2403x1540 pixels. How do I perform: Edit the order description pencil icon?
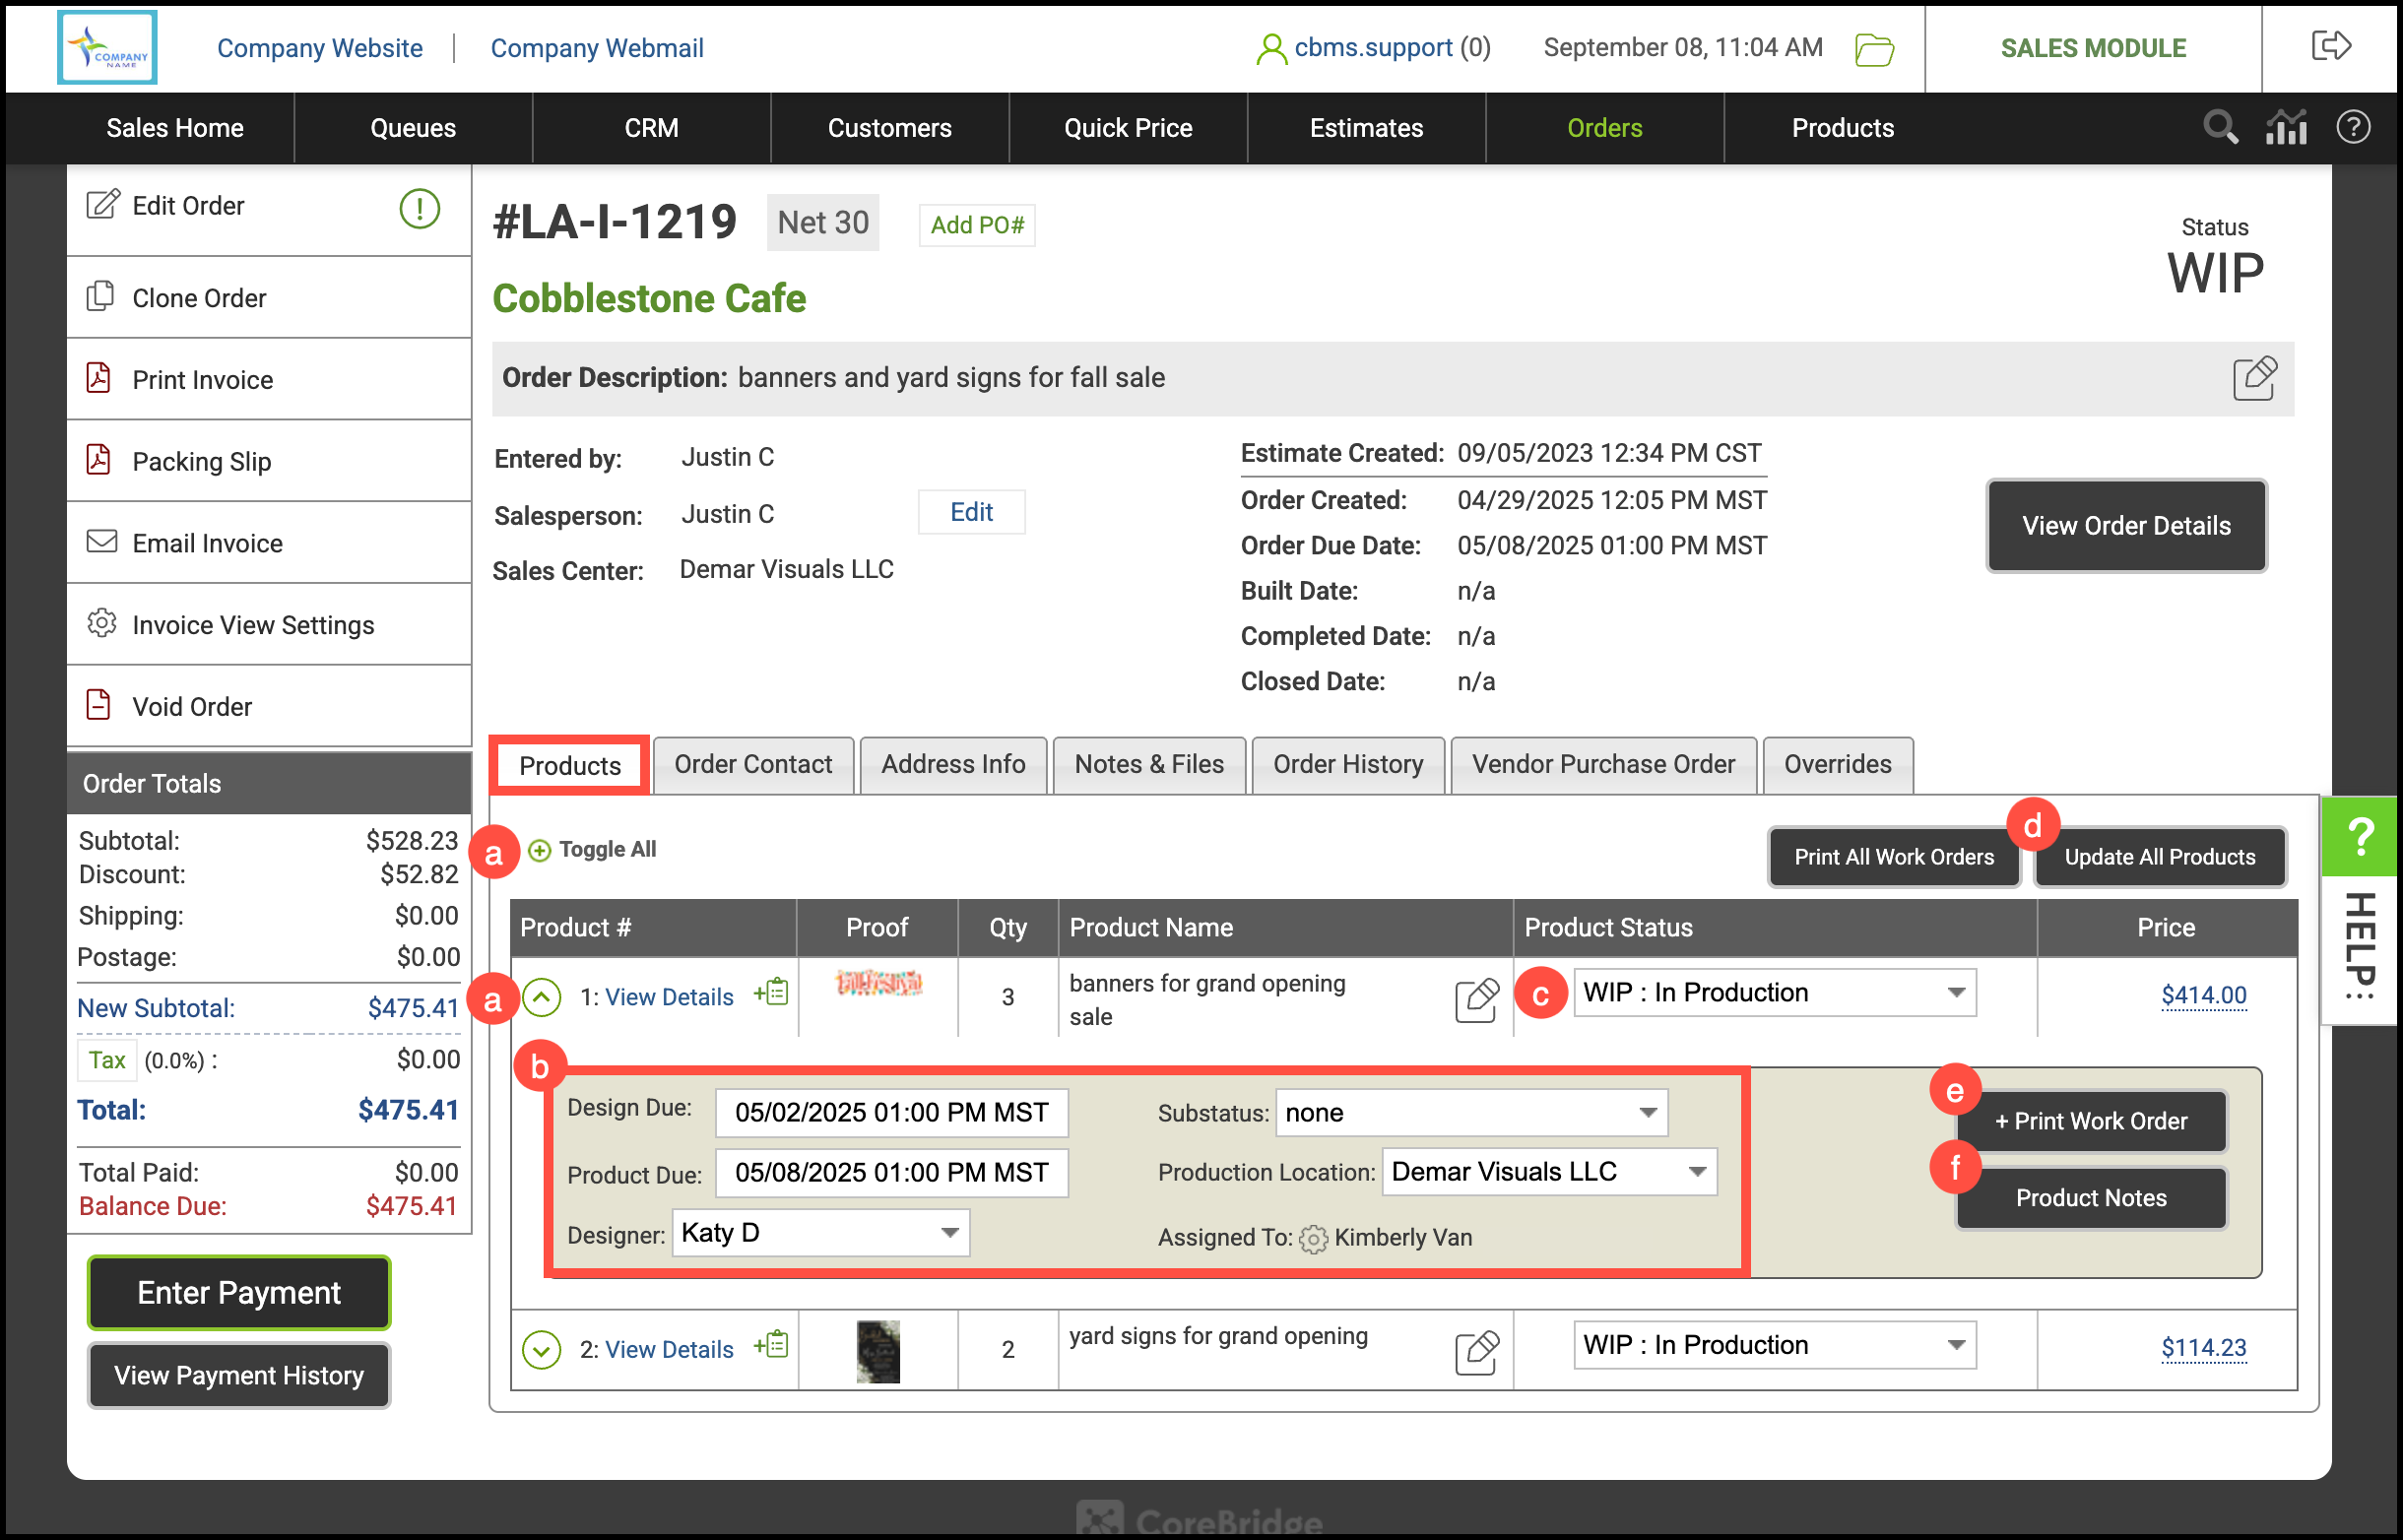(x=2255, y=378)
